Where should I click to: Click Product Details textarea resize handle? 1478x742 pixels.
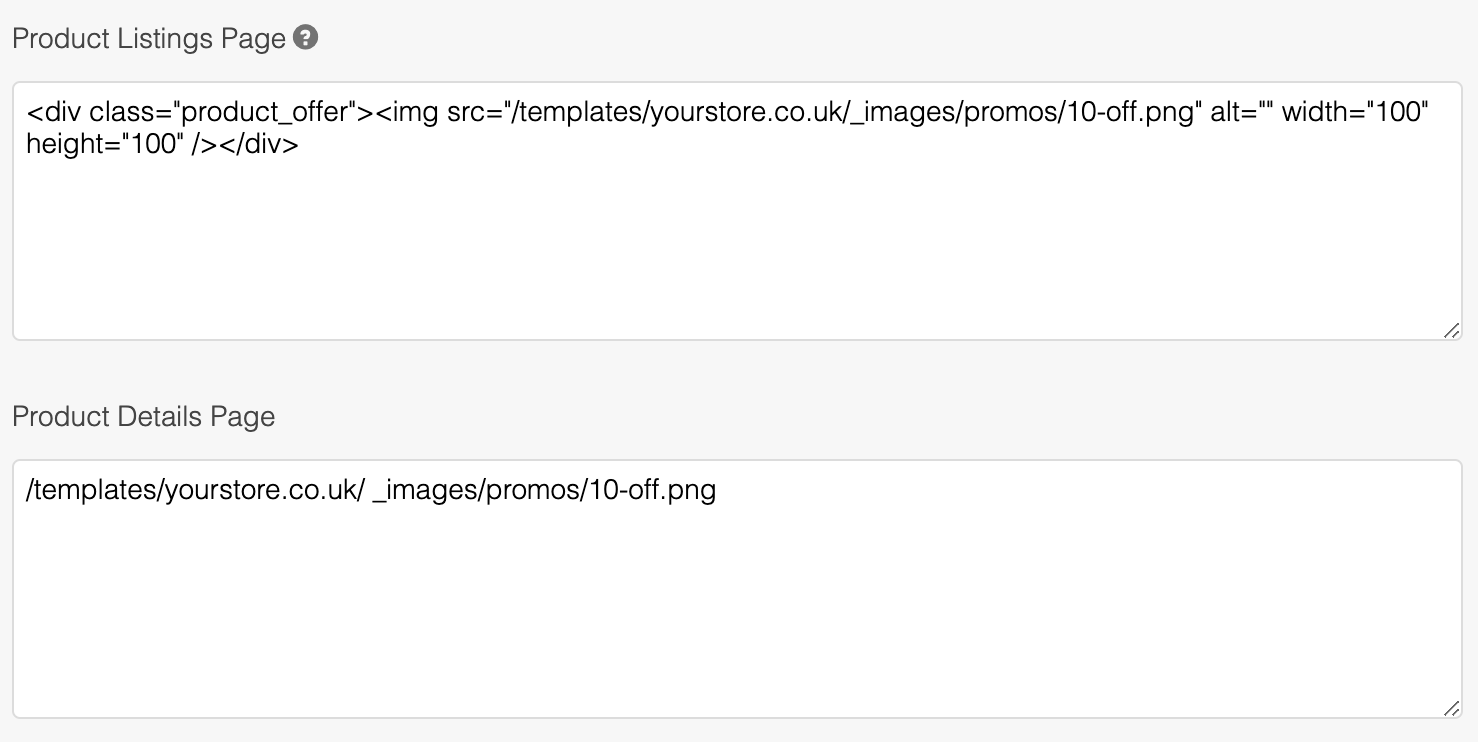point(1451,708)
